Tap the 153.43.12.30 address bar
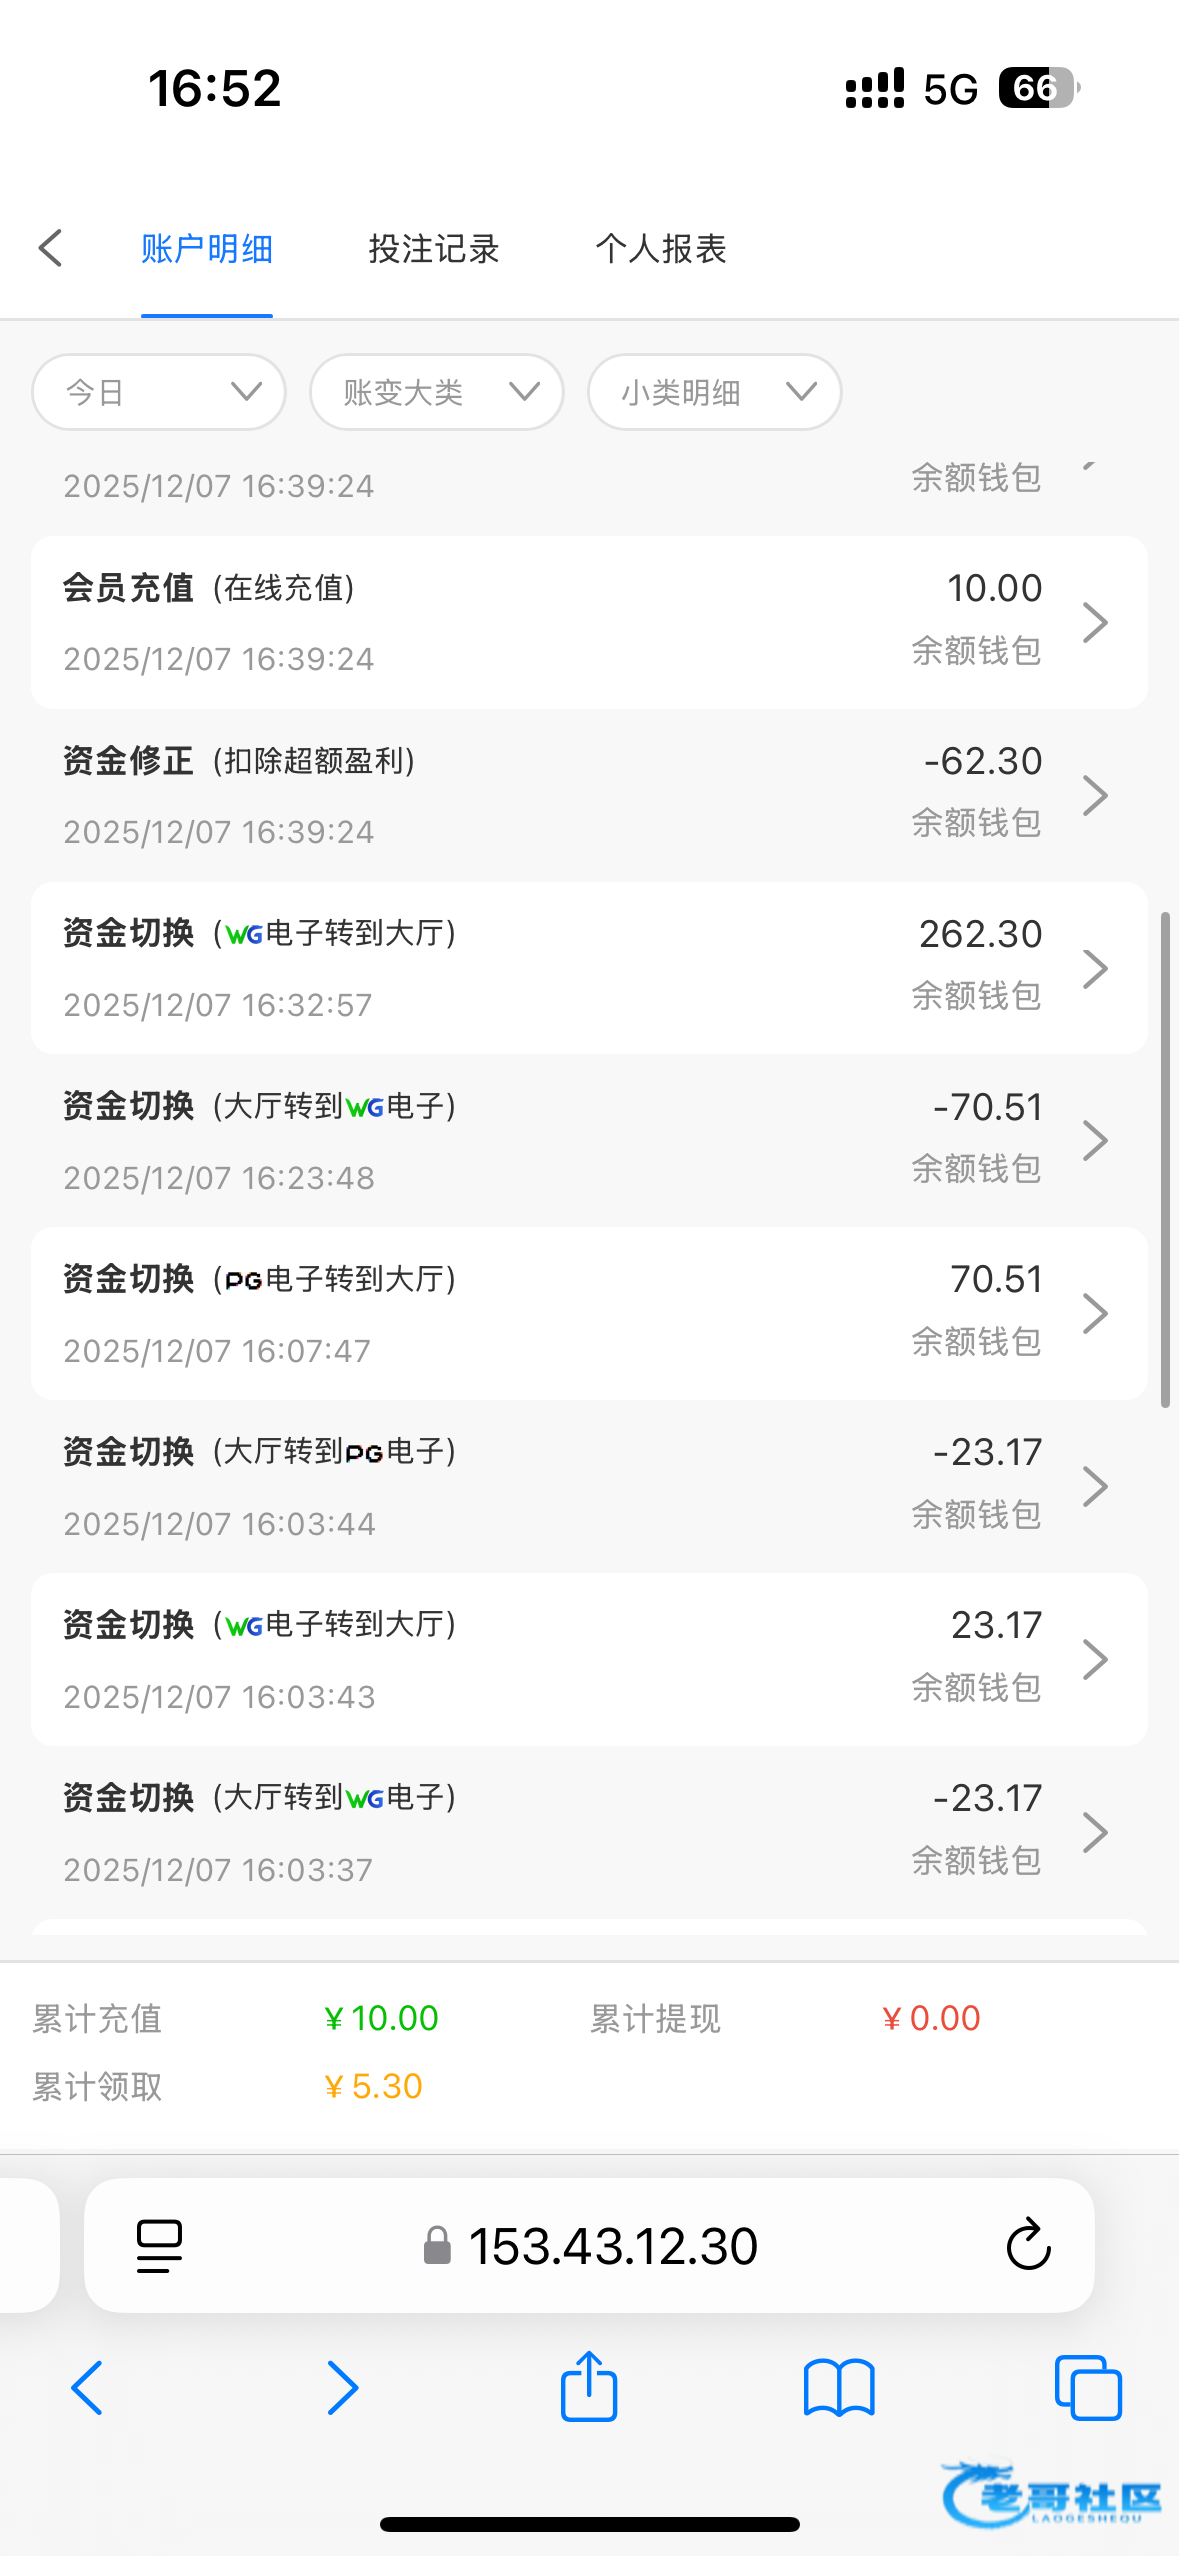The height and width of the screenshot is (2556, 1179). [612, 2245]
